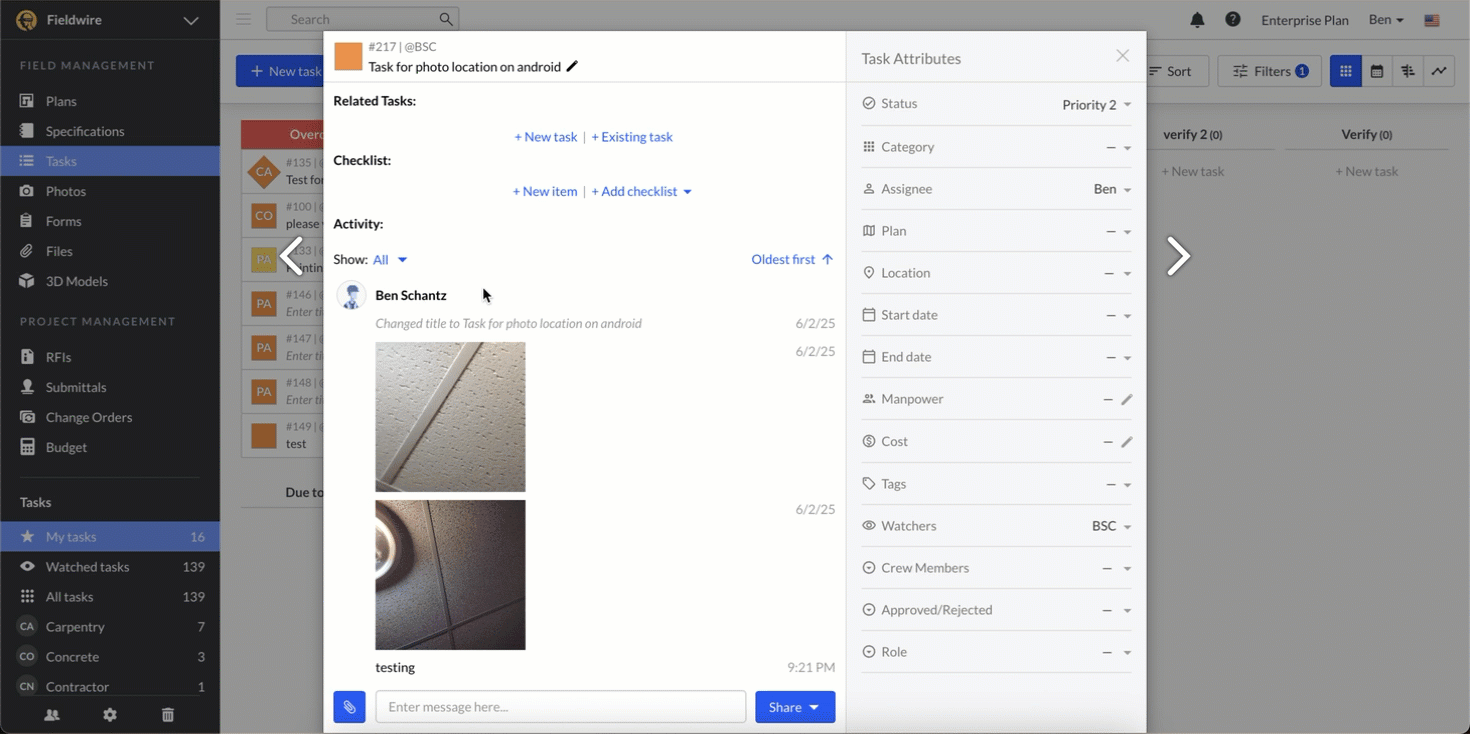Go to next task arrow
Image resolution: width=1470 pixels, height=734 pixels.
coord(1178,256)
